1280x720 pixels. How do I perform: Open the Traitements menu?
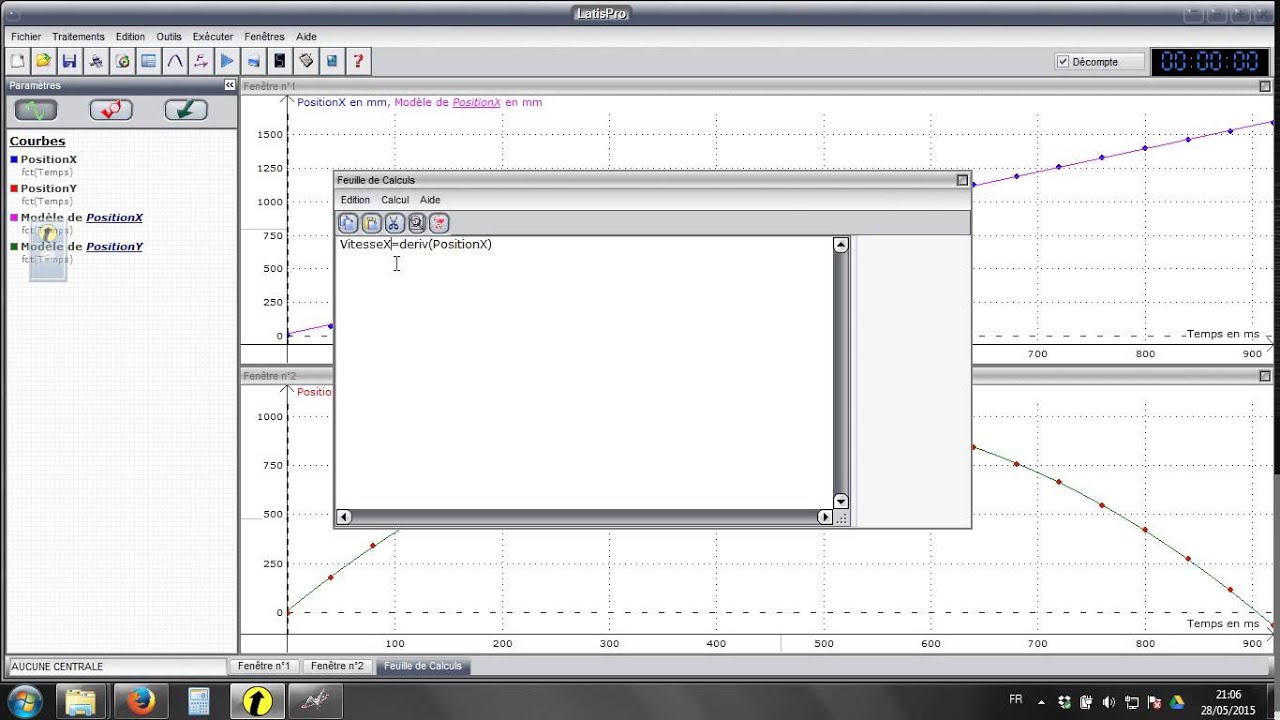click(x=78, y=37)
